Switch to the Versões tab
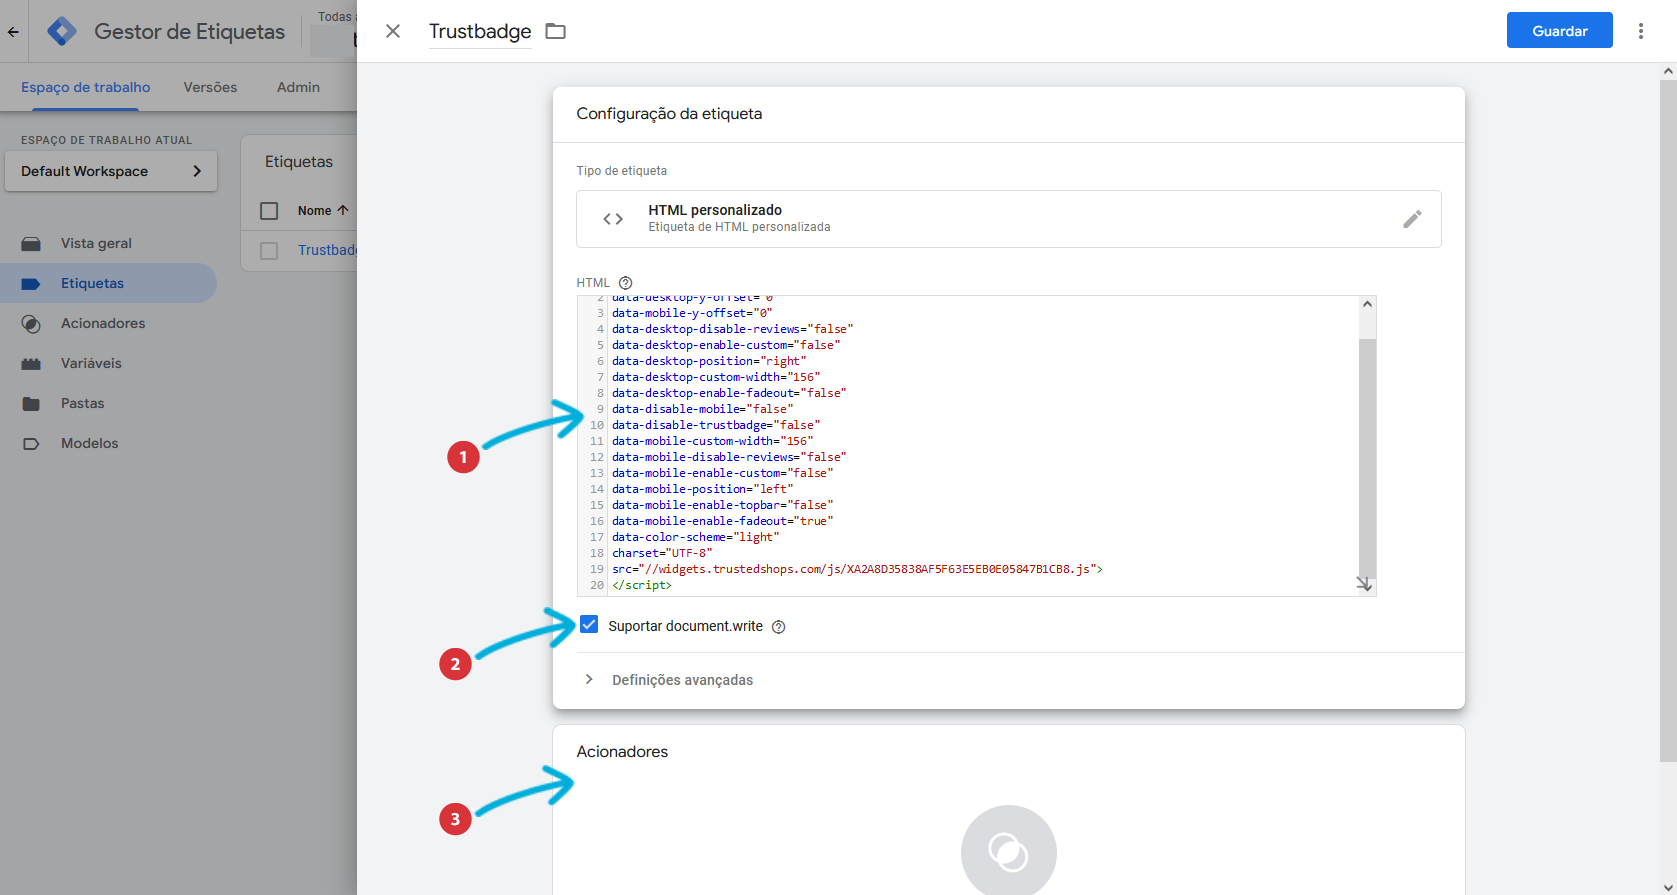 point(210,87)
